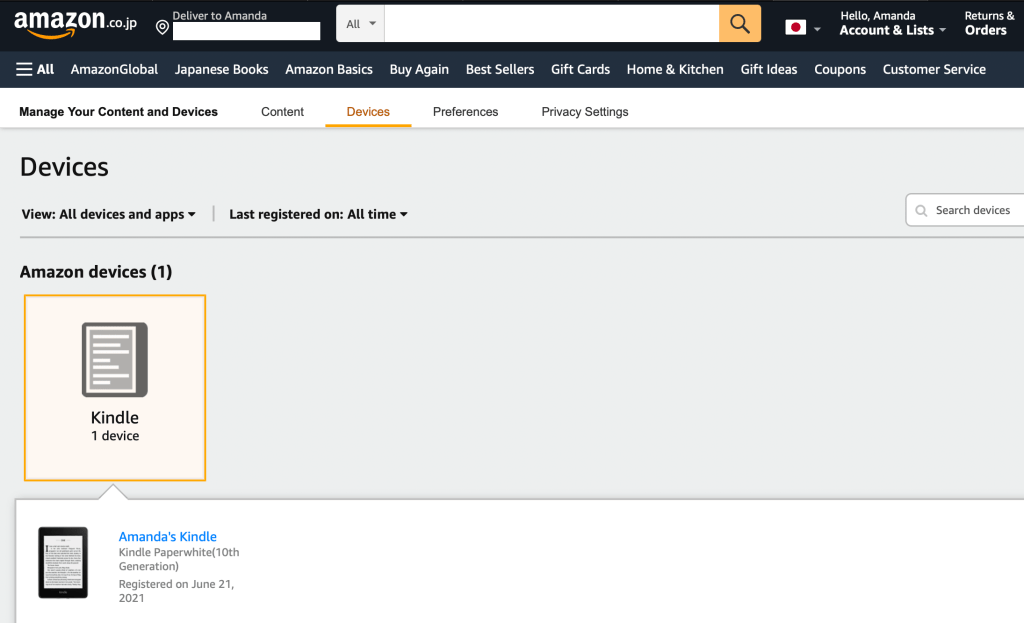The width and height of the screenshot is (1024, 623).
Task: Open the Preferences tab
Action: pos(465,112)
